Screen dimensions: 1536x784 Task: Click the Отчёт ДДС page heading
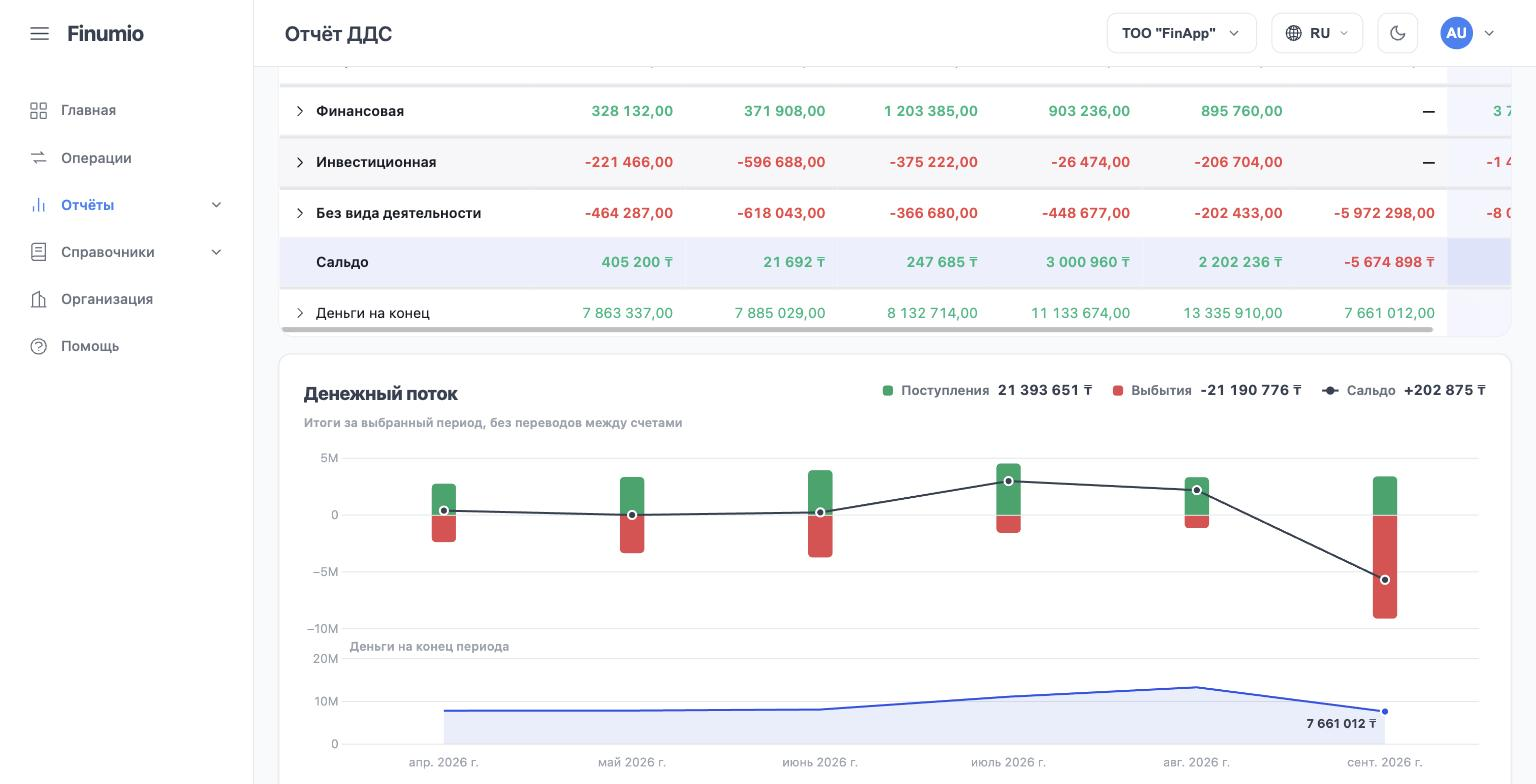[338, 34]
